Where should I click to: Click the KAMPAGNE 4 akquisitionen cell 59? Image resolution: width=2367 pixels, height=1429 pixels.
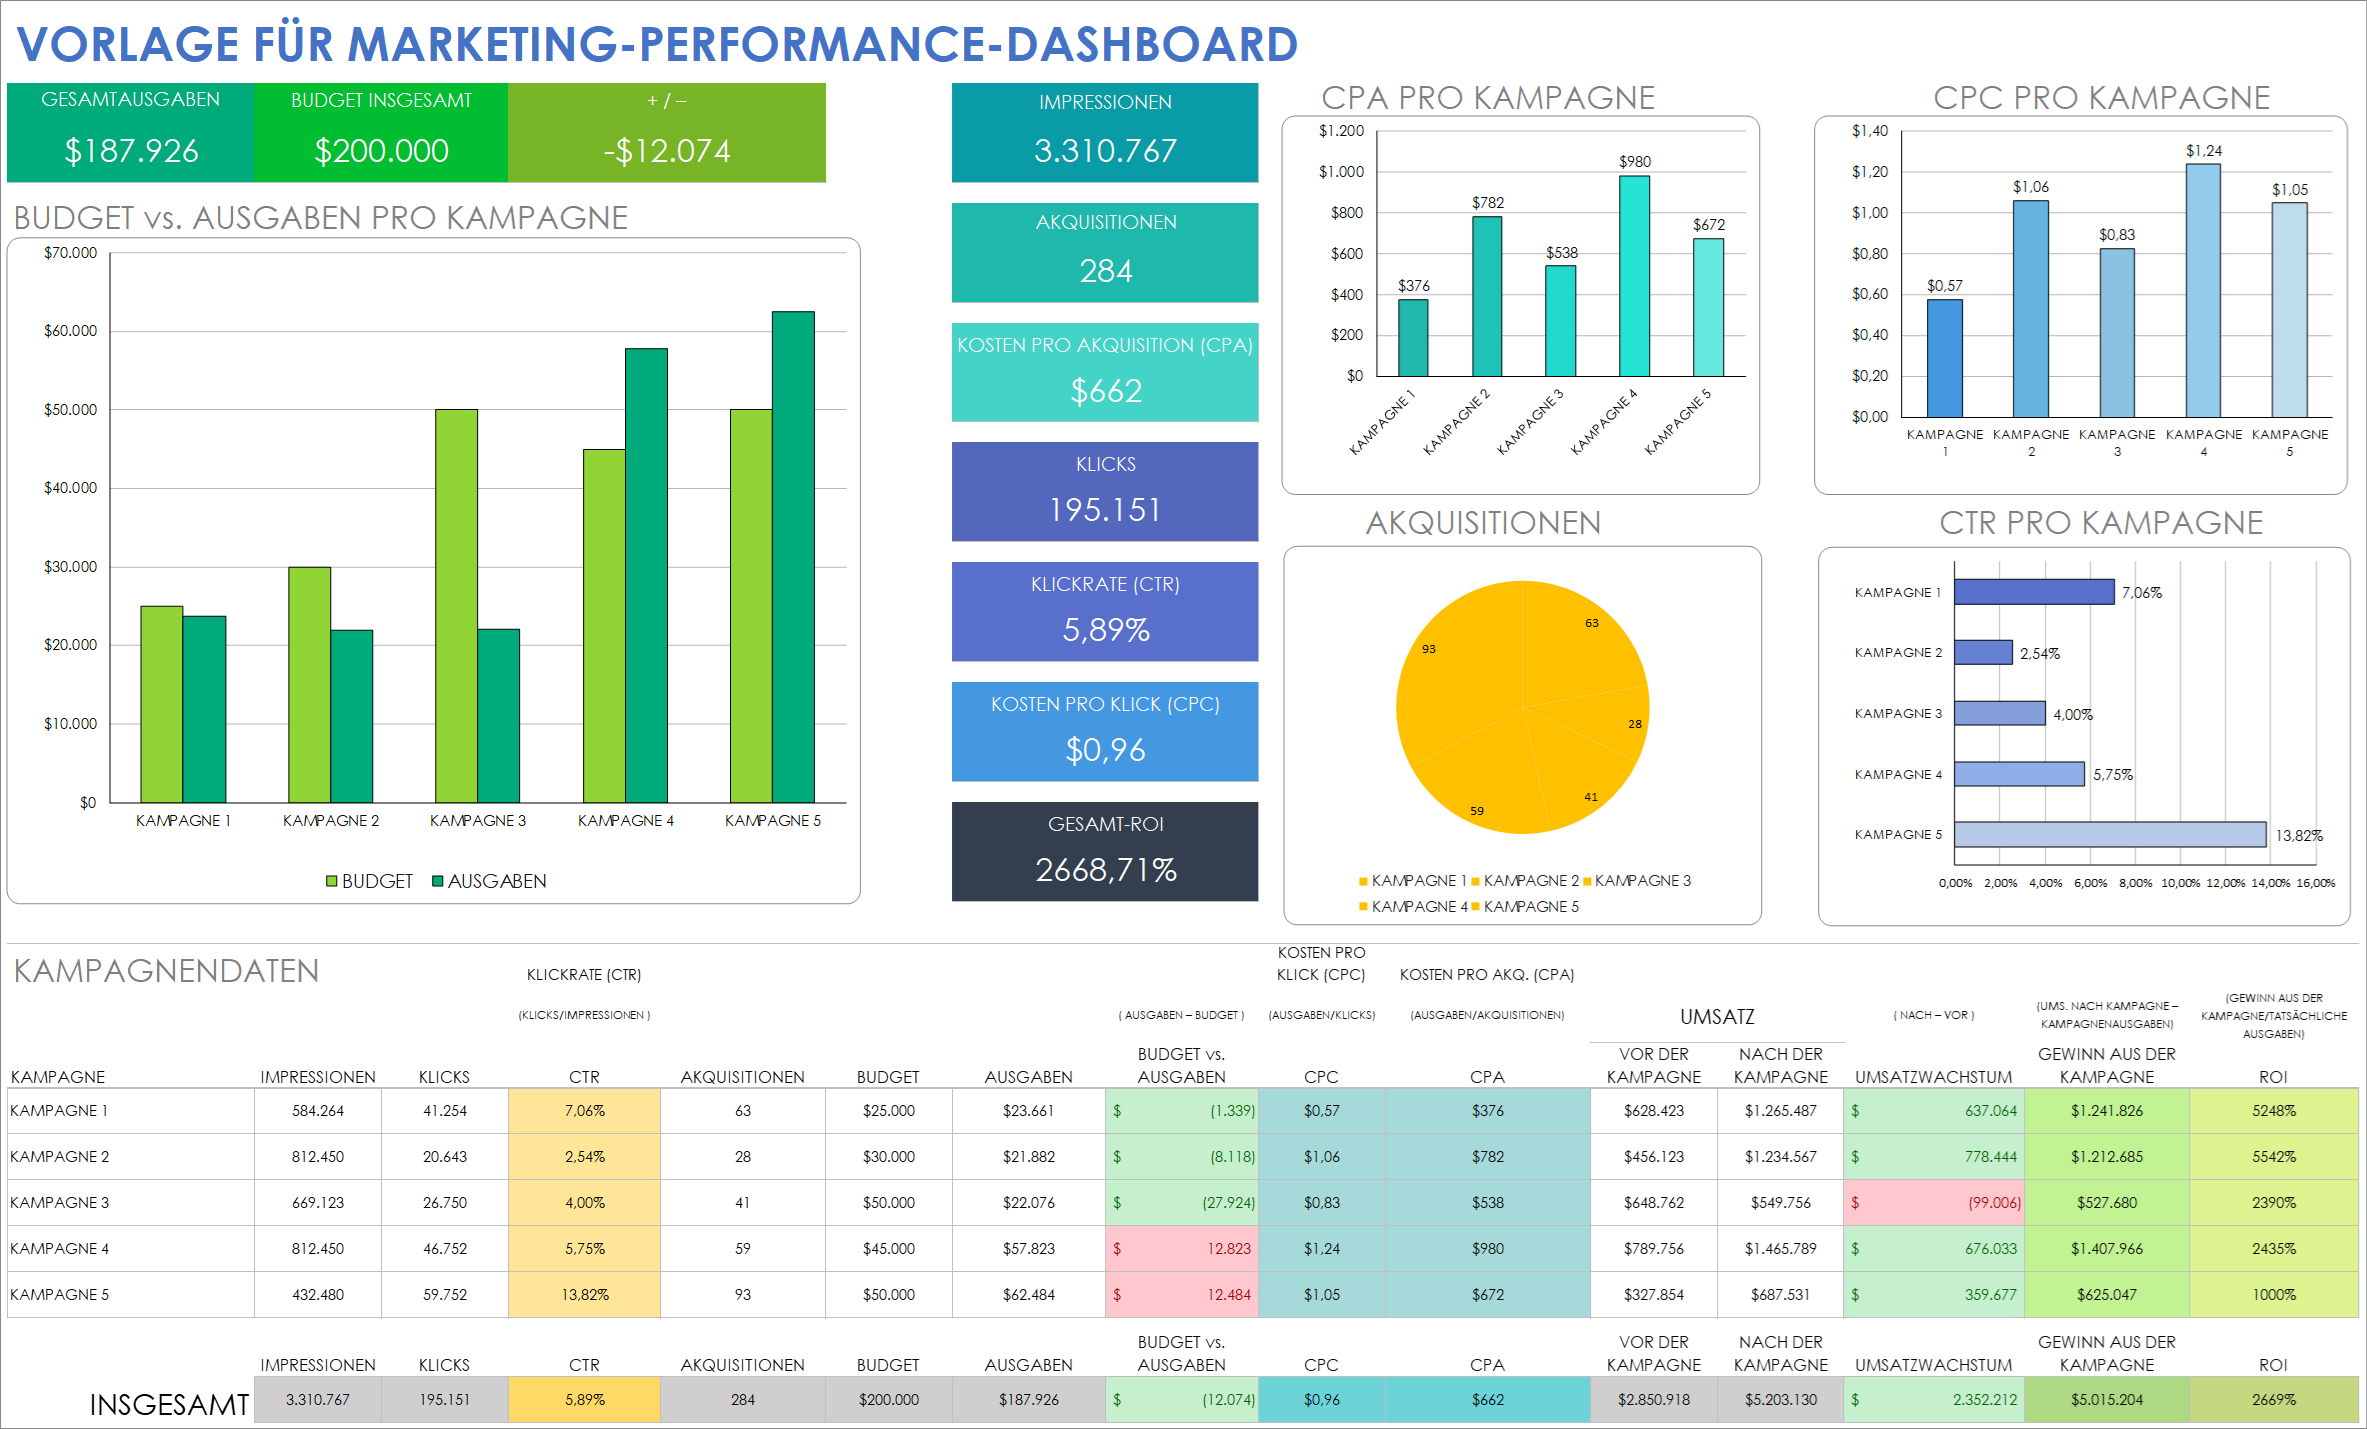pos(743,1249)
